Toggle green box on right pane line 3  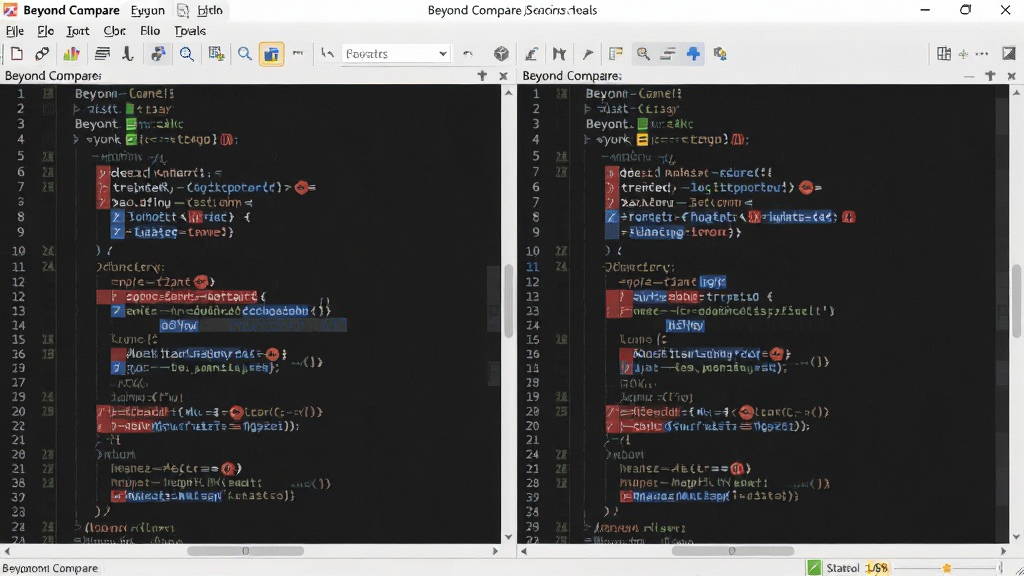pyautogui.click(x=643, y=124)
